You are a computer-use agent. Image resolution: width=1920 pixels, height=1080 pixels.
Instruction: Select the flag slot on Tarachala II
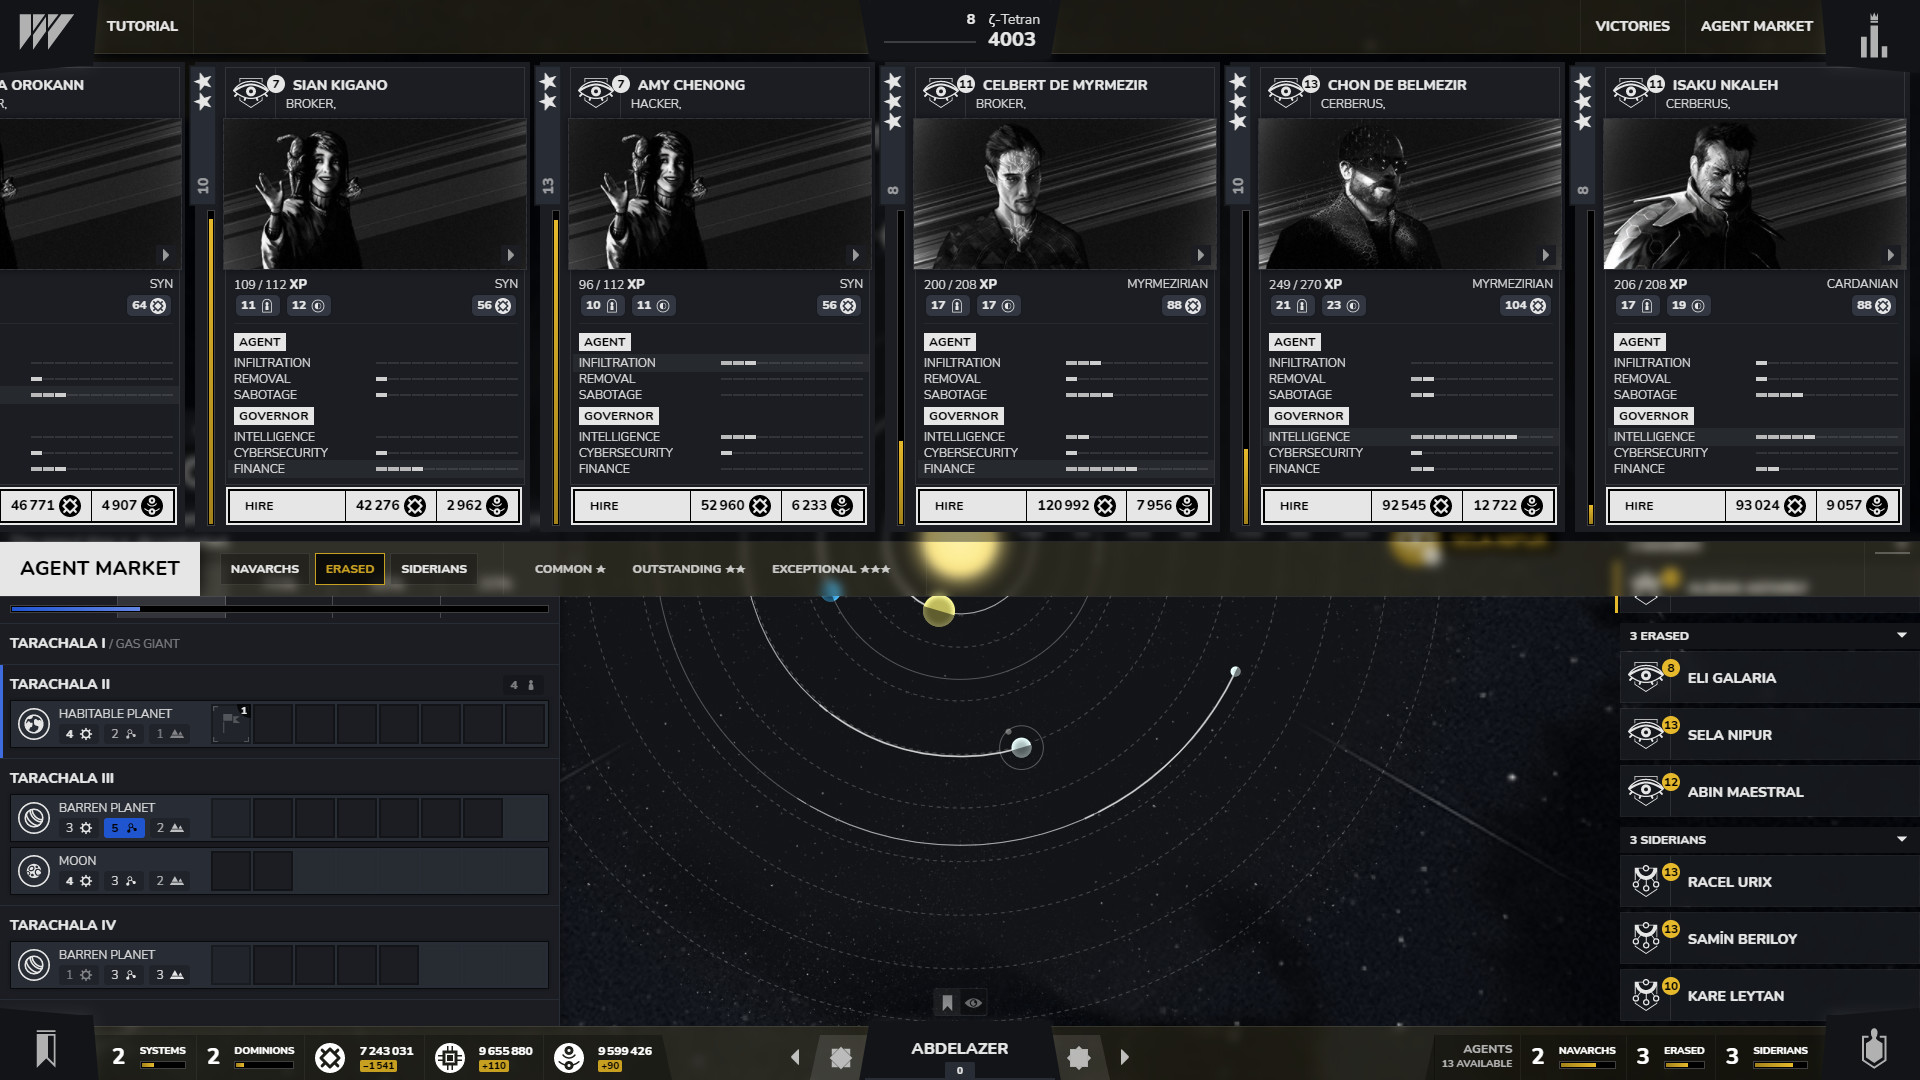pyautogui.click(x=230, y=722)
